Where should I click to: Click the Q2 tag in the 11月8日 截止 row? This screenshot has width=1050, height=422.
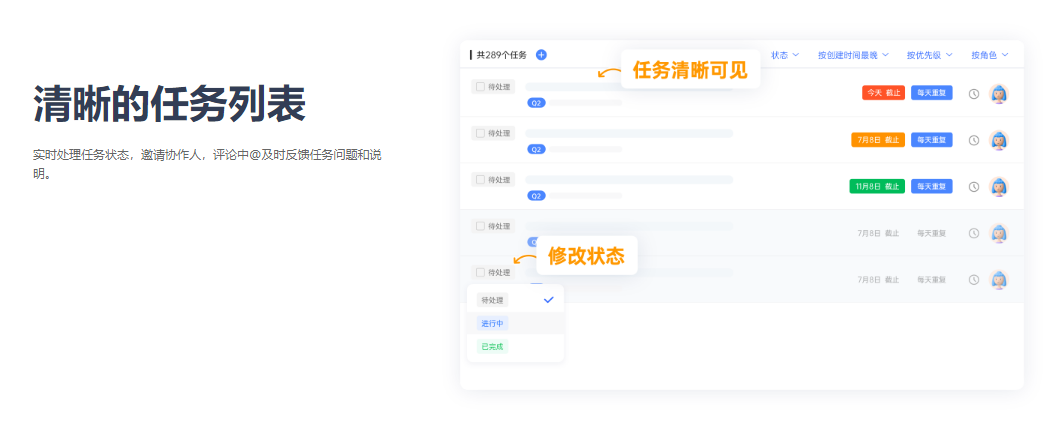(x=536, y=196)
